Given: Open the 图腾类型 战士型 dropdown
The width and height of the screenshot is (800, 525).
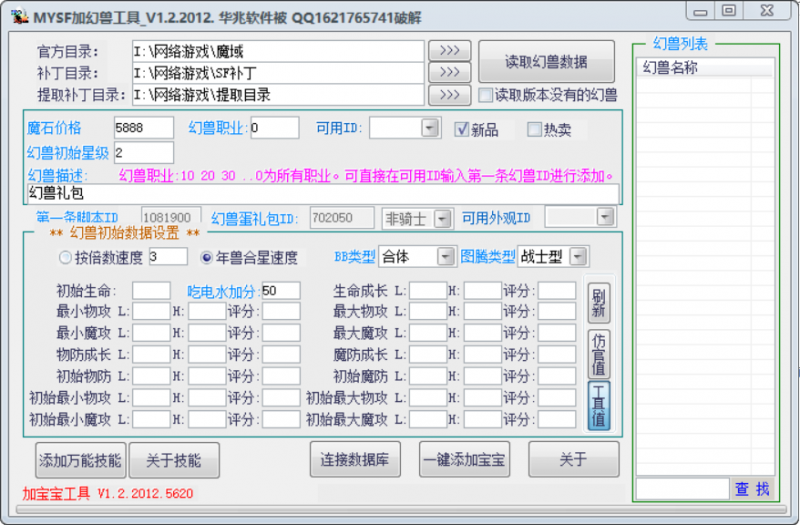Looking at the screenshot, I should pyautogui.click(x=578, y=256).
